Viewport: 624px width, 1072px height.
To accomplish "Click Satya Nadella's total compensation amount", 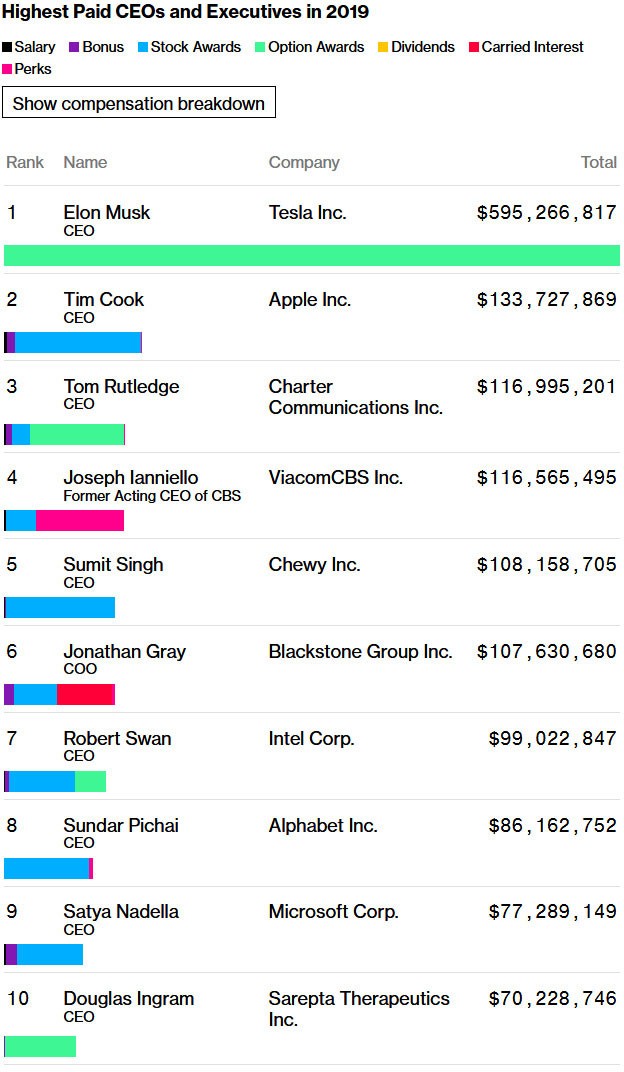I will pyautogui.click(x=552, y=912).
